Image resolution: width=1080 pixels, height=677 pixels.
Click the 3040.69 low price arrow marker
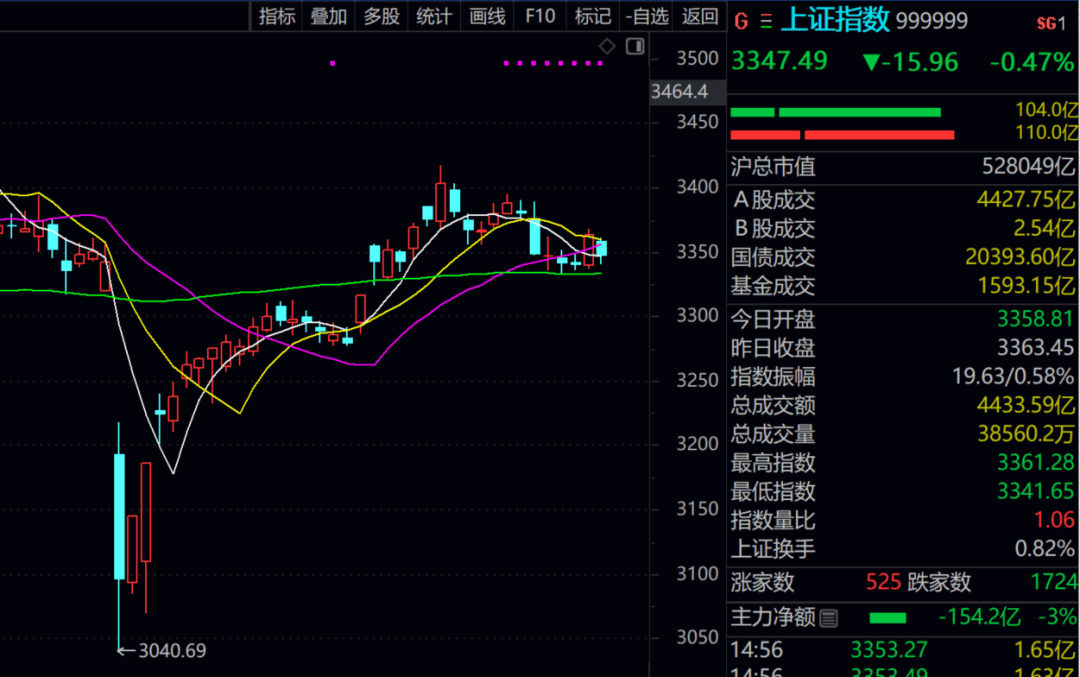coord(161,650)
